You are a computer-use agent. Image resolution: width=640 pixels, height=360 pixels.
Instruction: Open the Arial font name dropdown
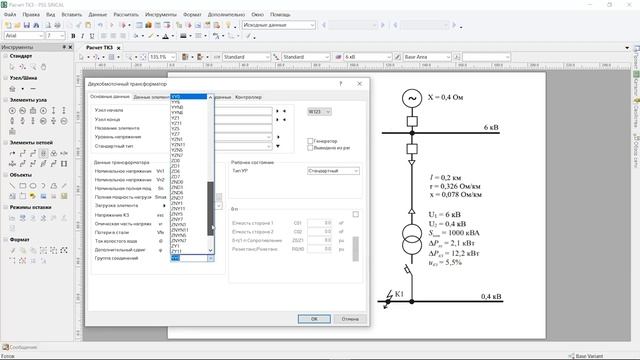(40, 36)
